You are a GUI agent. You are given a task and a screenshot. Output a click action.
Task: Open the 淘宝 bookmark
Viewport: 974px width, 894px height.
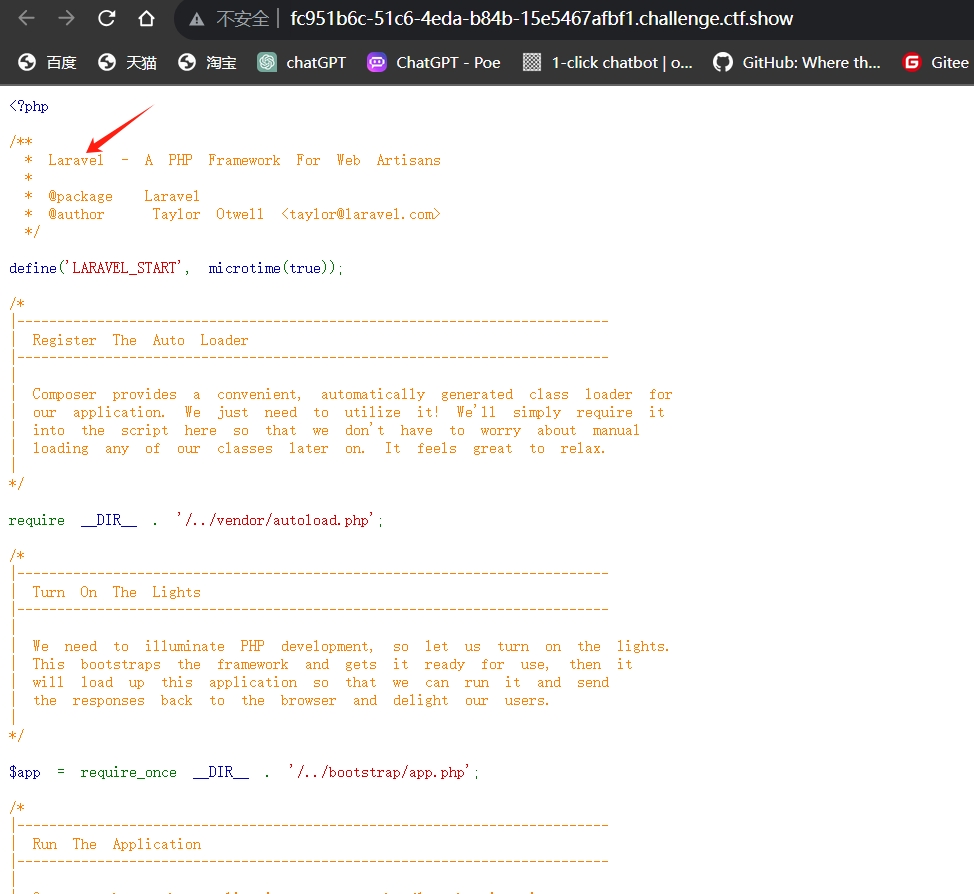pos(207,62)
